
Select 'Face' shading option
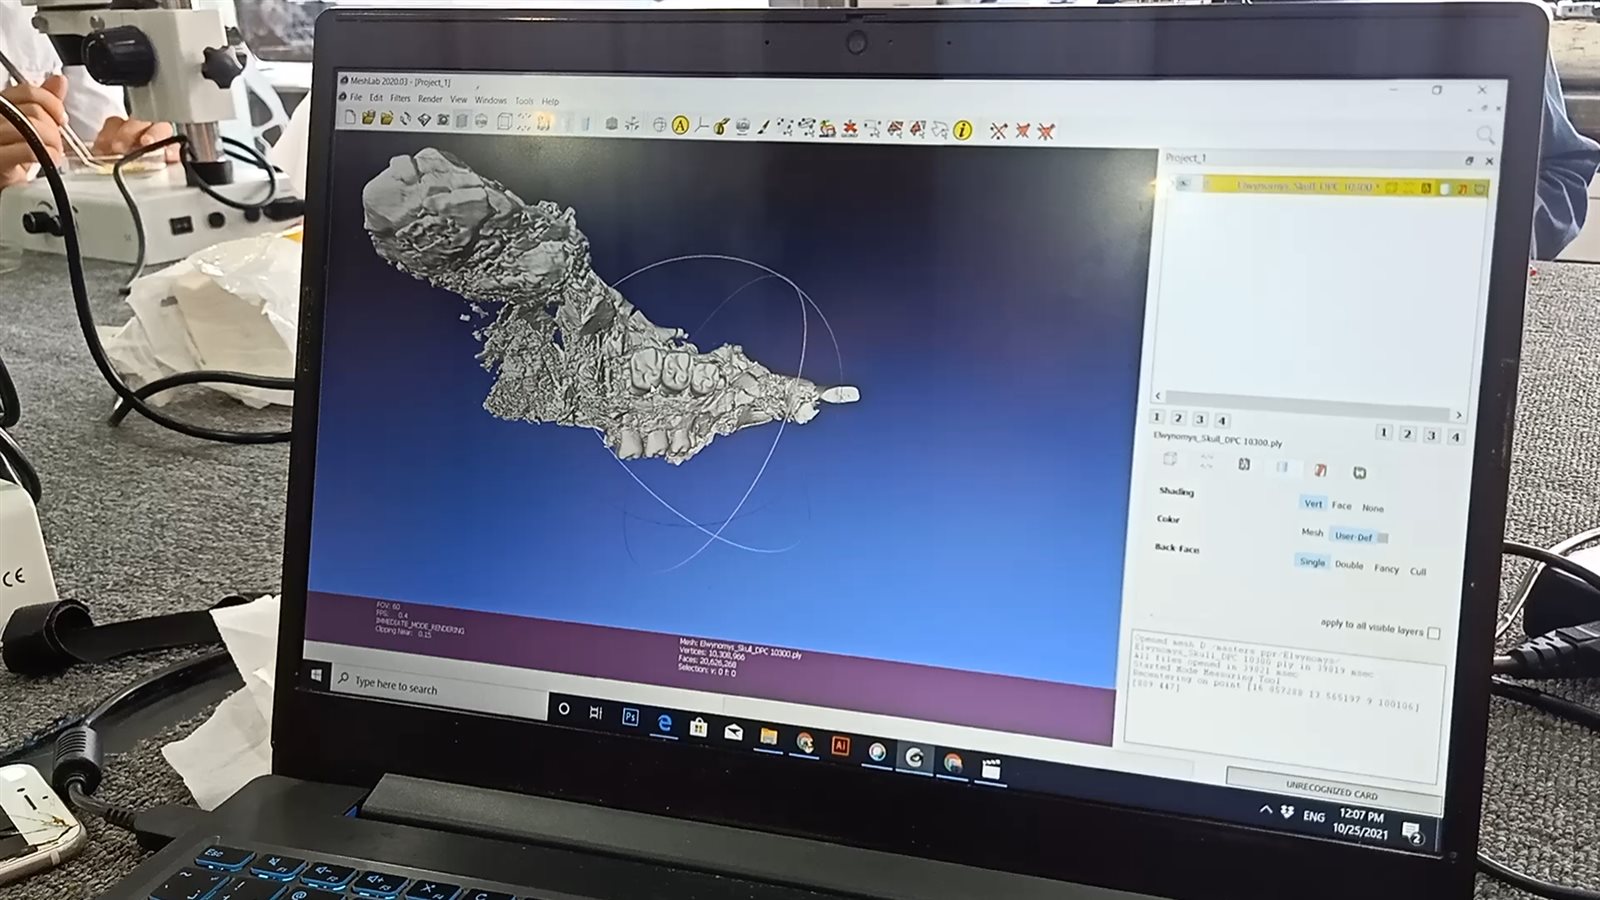coord(1341,506)
